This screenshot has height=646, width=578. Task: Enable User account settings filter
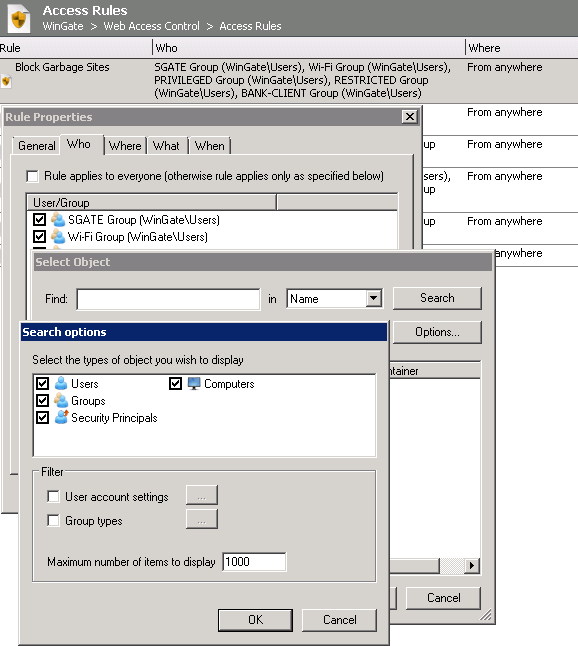53,496
